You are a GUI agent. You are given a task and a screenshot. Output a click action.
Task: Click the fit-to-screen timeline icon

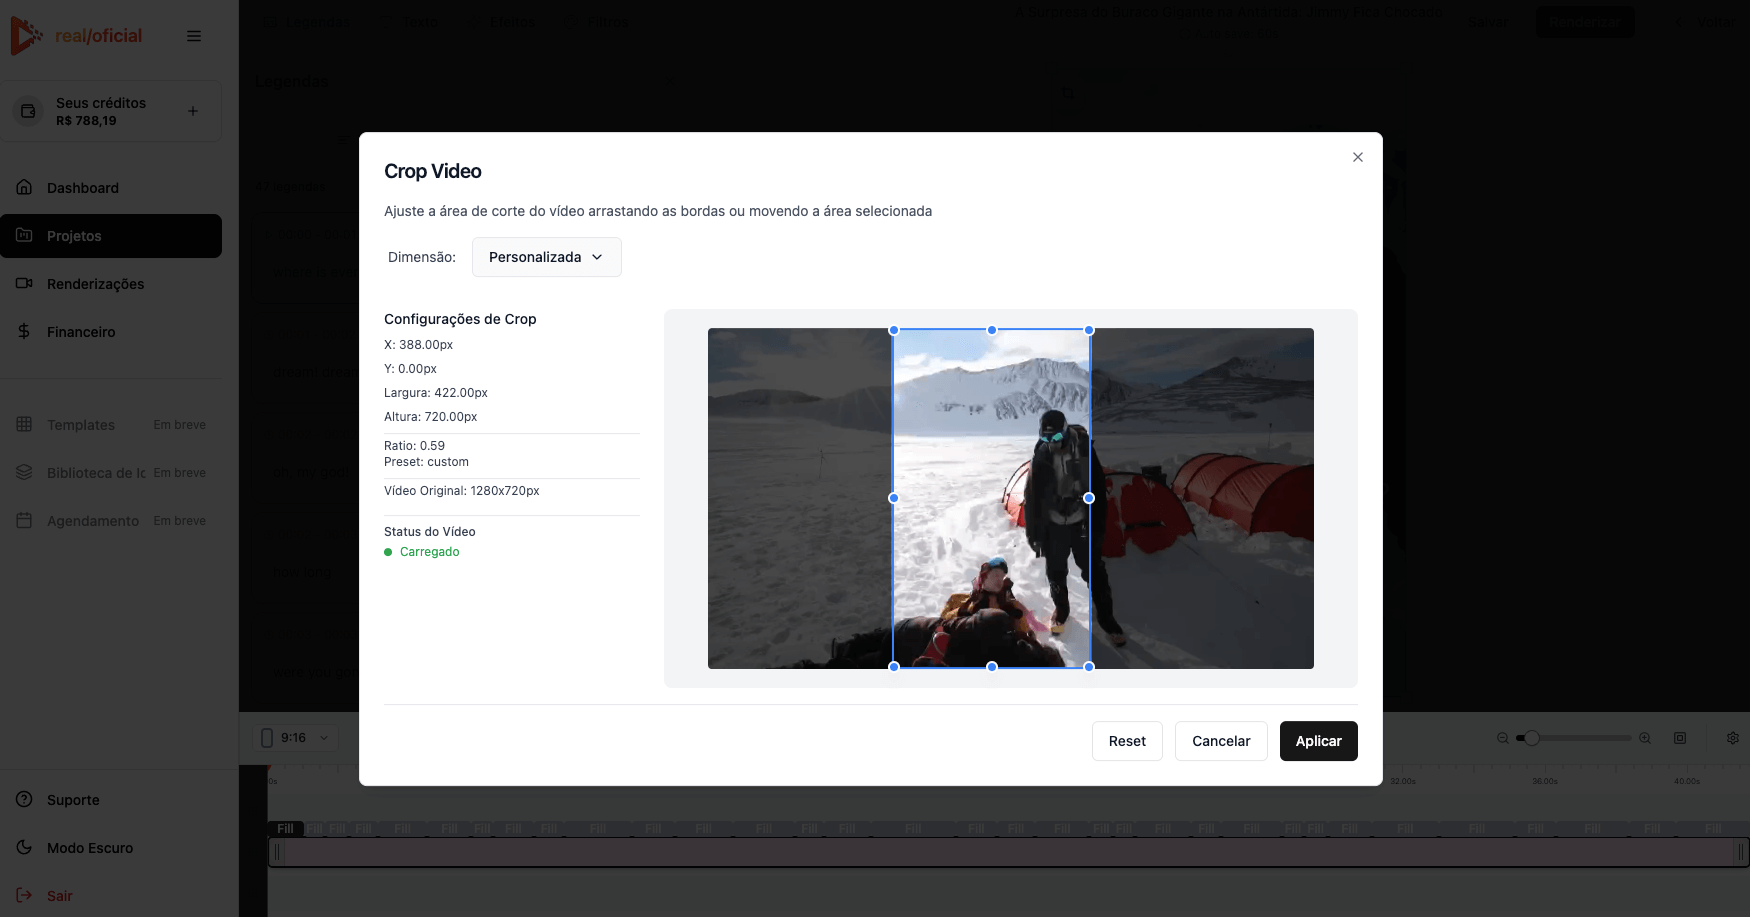1680,738
